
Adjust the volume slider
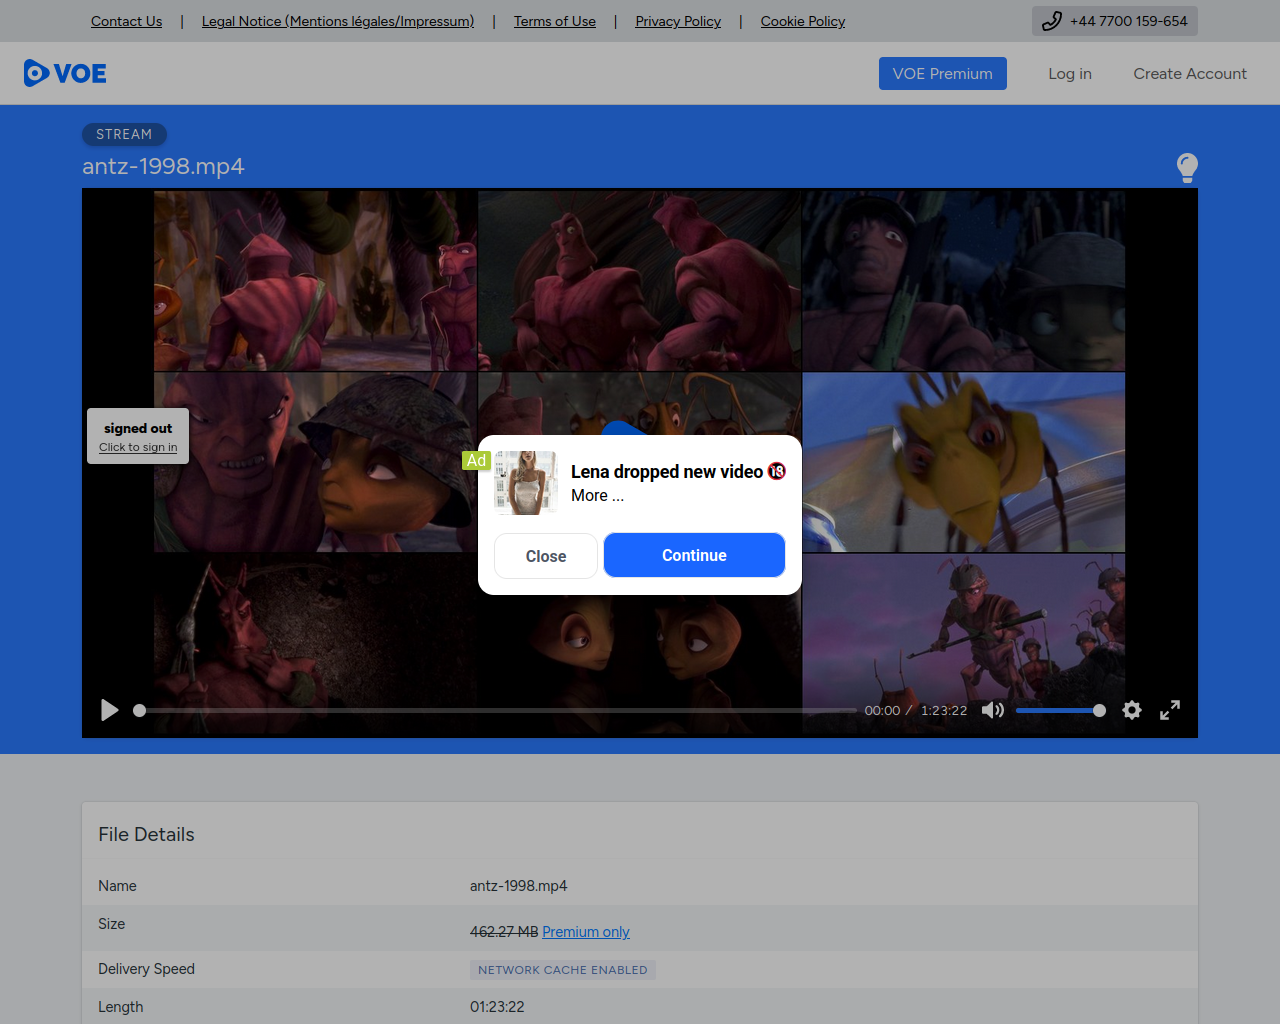point(1060,710)
